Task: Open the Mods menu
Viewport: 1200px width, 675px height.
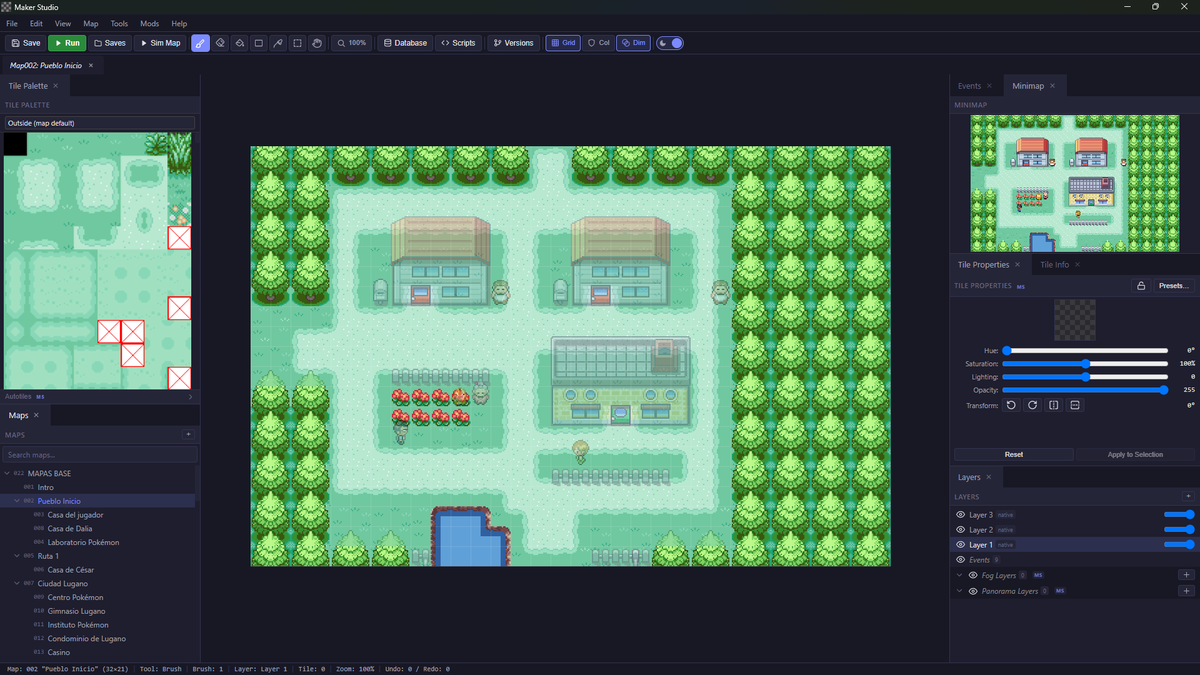Action: point(149,23)
